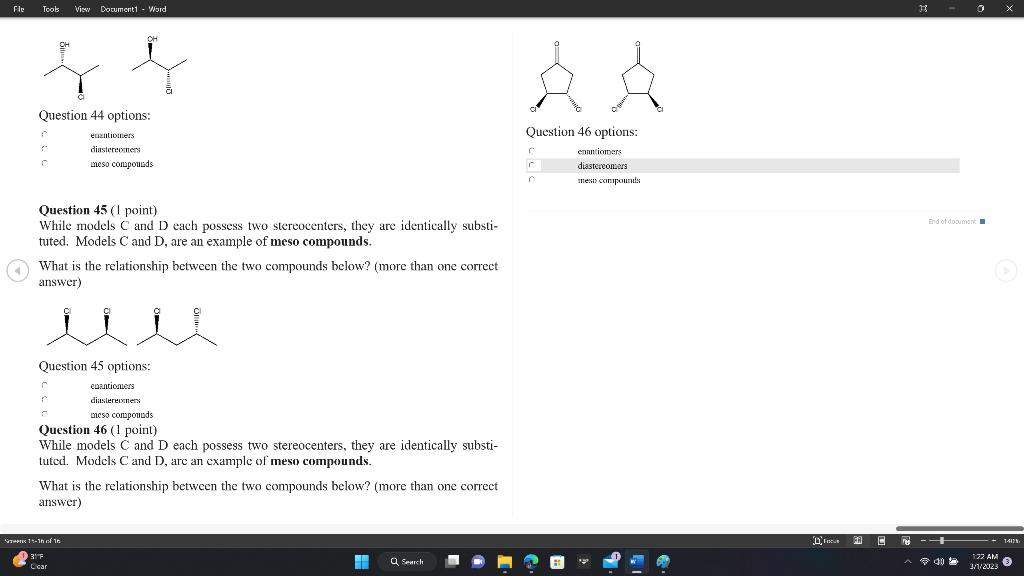The image size is (1024, 576).
Task: Open the Tools menu
Action: coord(50,9)
